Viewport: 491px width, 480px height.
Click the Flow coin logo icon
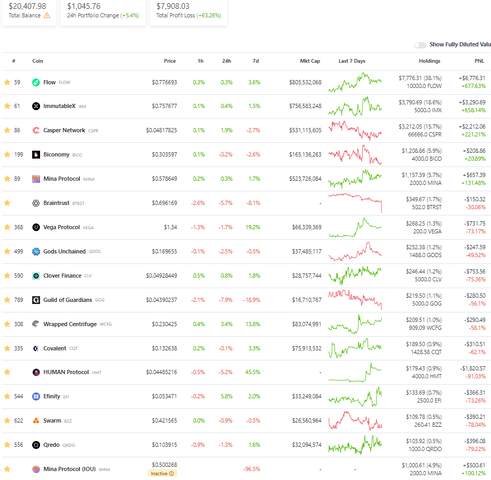point(36,82)
